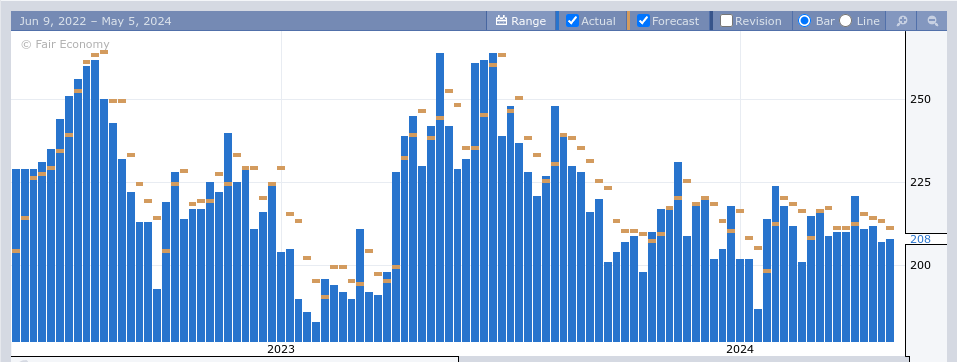Click the zoom out magnifier icon
Image resolution: width=957 pixels, height=362 pixels.
point(933,21)
